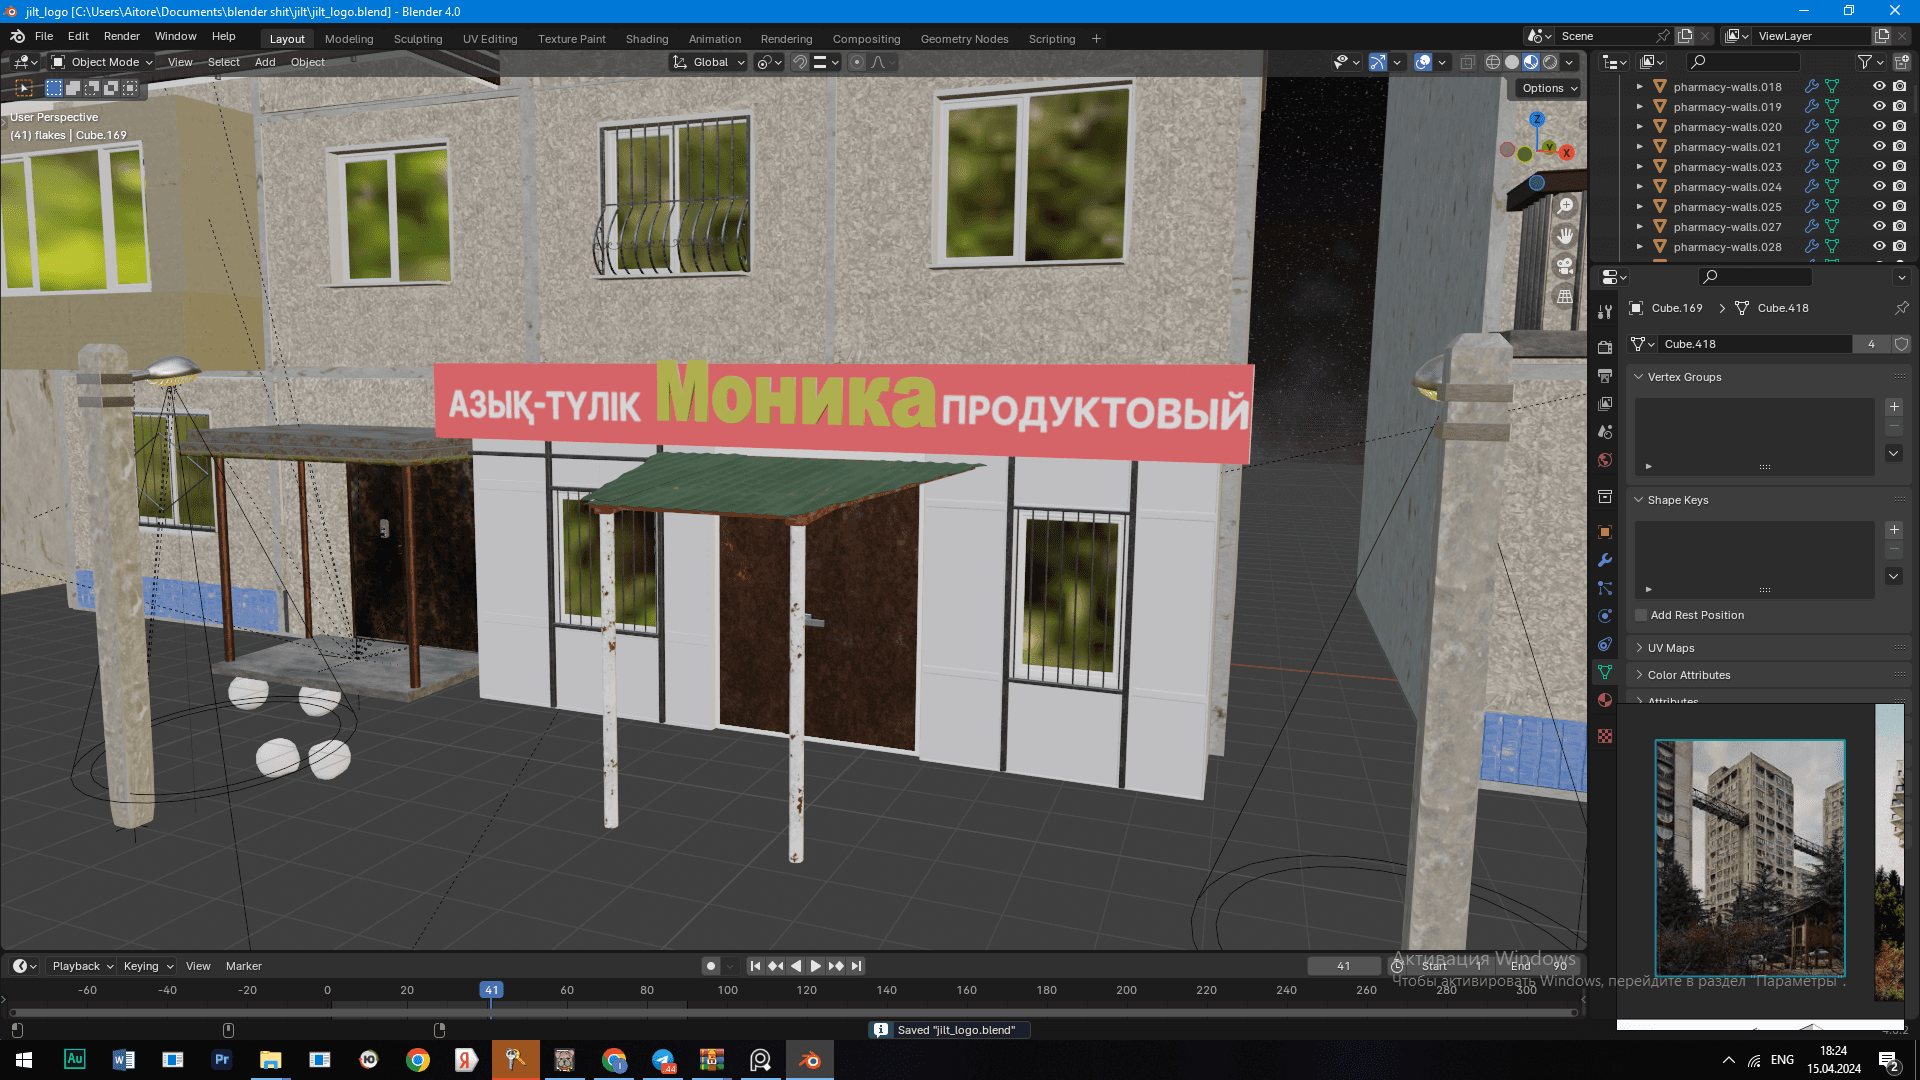Expand the pharmacy-walls.020 tree item
Image resolution: width=1920 pixels, height=1080 pixels.
pyautogui.click(x=1639, y=127)
